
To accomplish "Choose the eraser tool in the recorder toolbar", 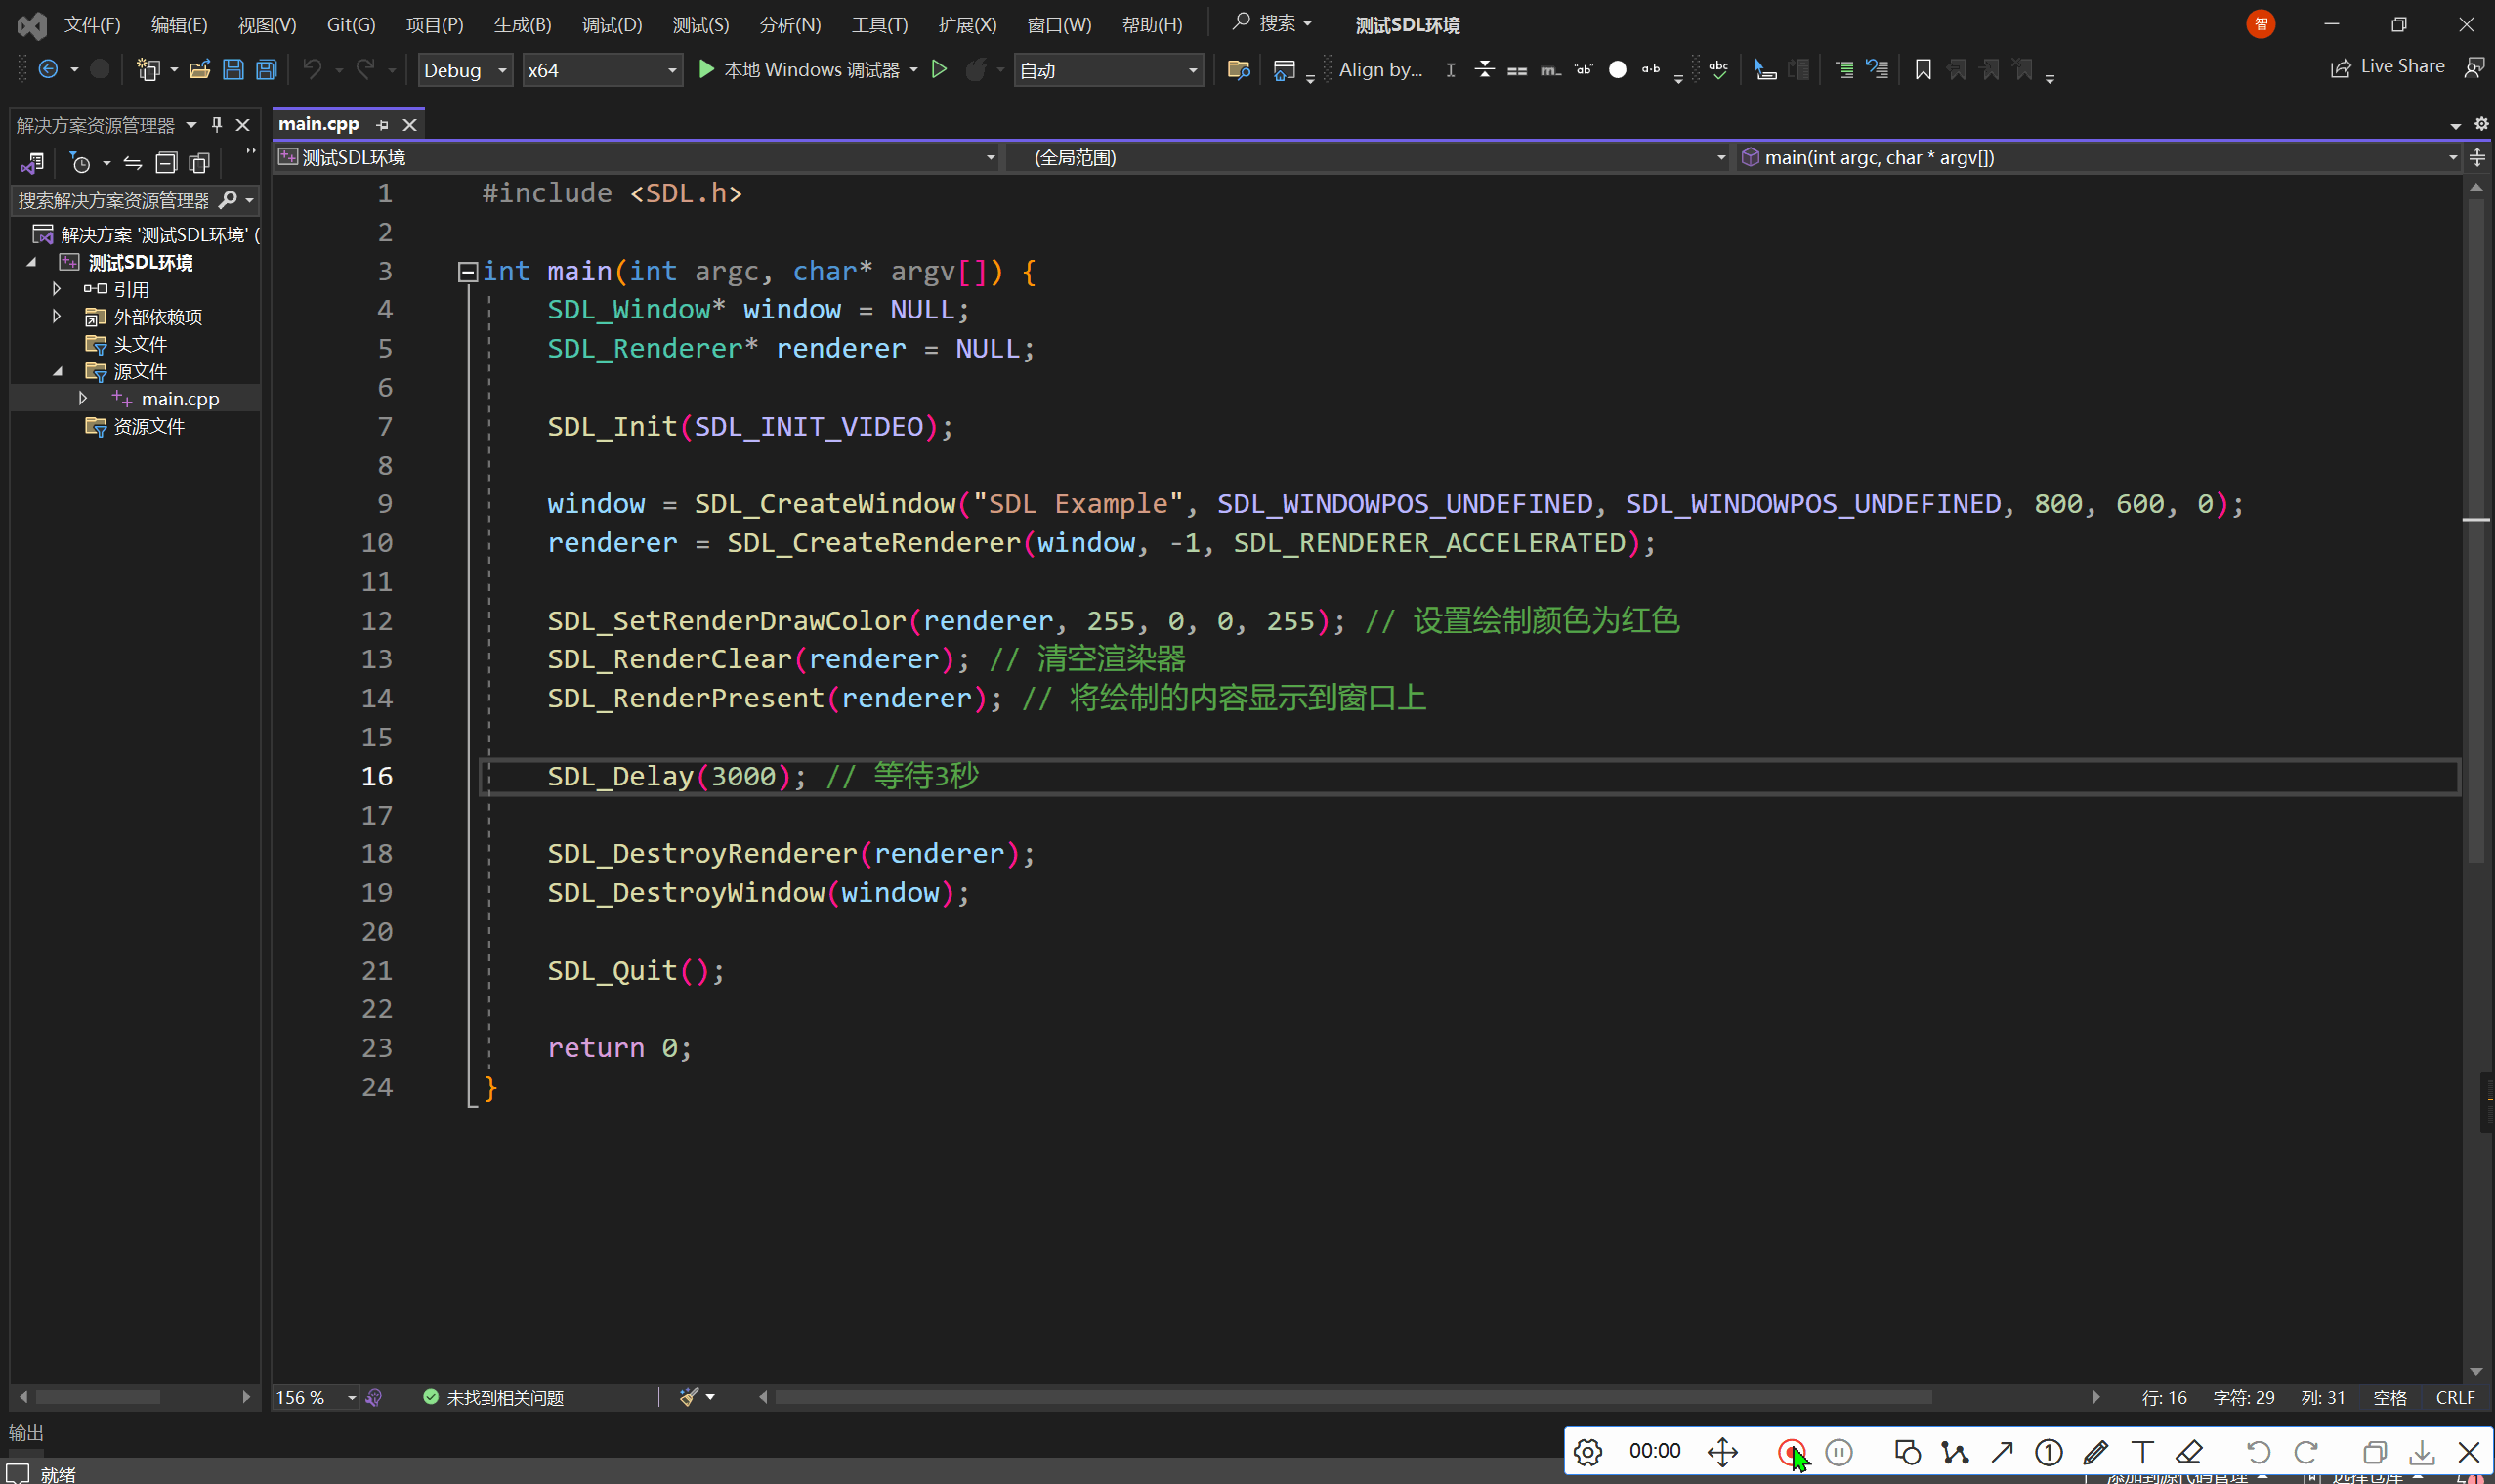I will click(x=2189, y=1451).
